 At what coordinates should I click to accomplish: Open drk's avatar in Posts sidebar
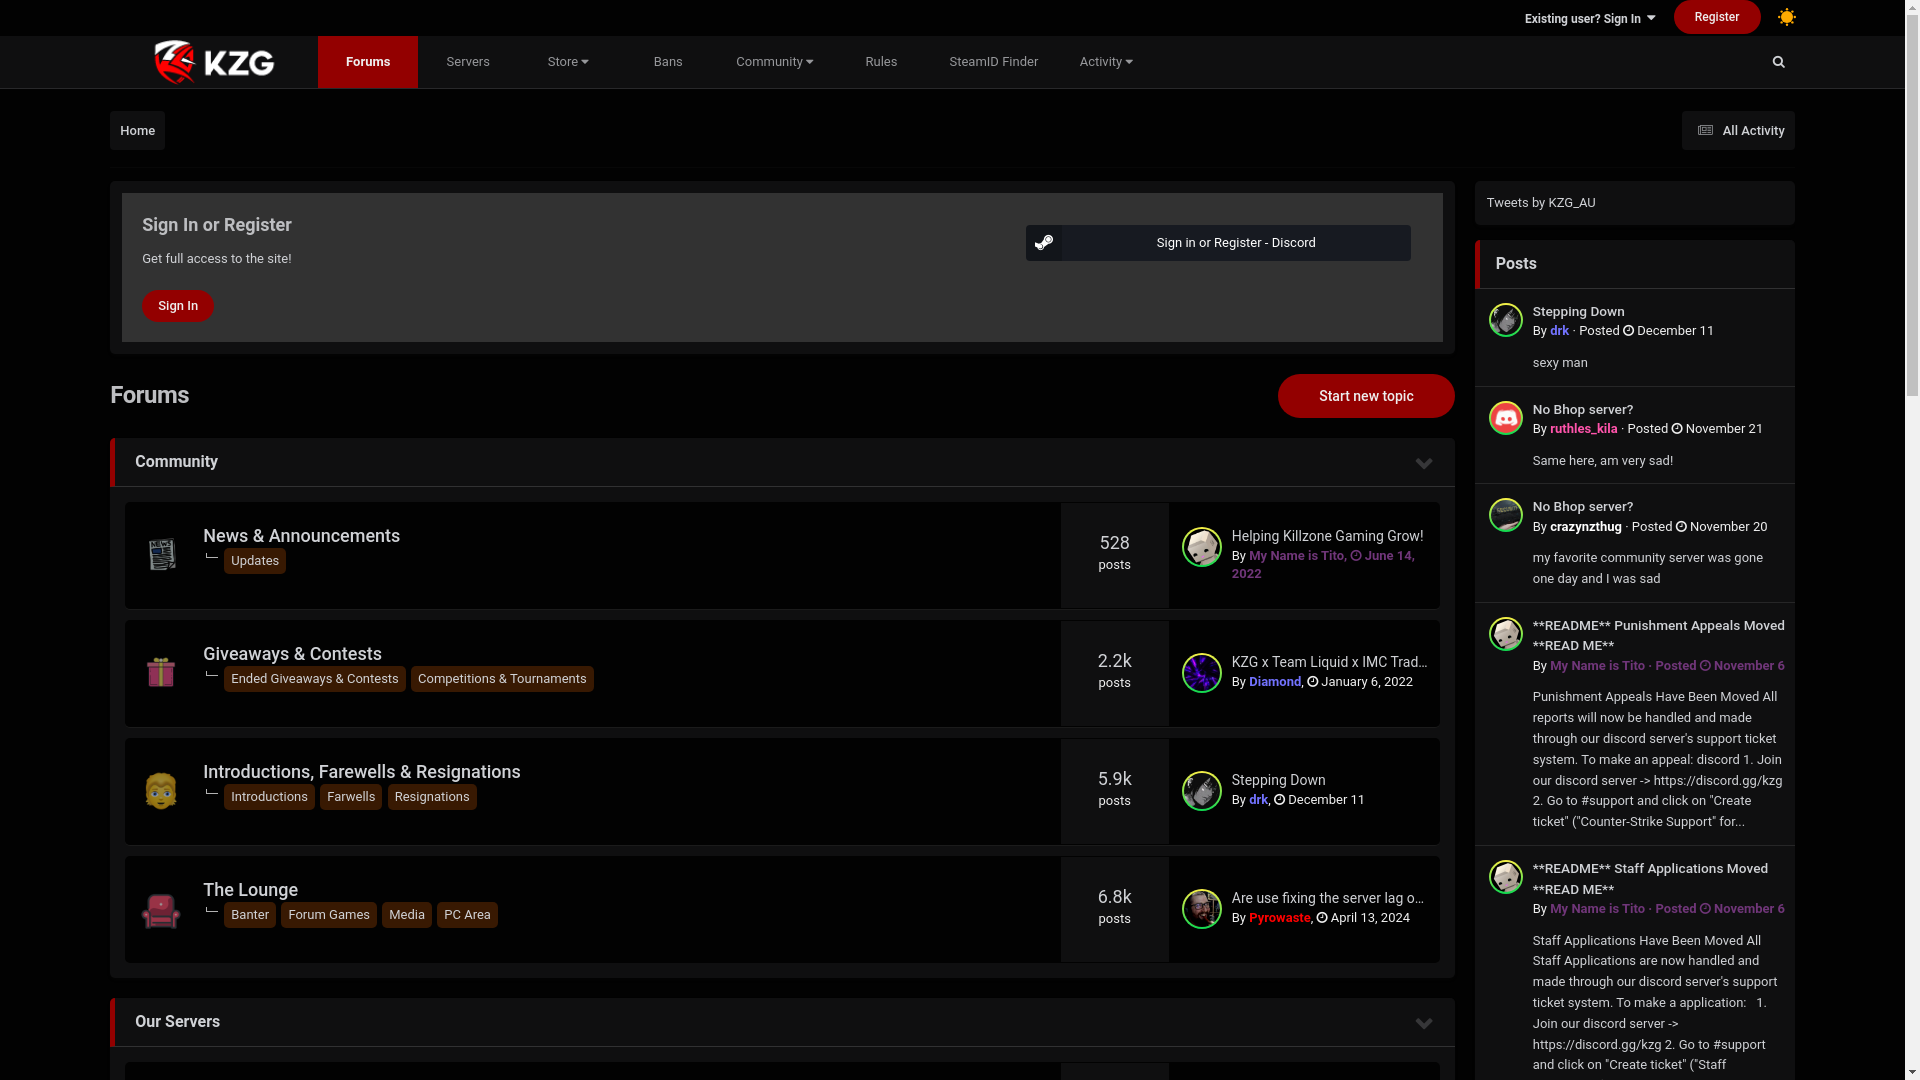coord(1506,320)
